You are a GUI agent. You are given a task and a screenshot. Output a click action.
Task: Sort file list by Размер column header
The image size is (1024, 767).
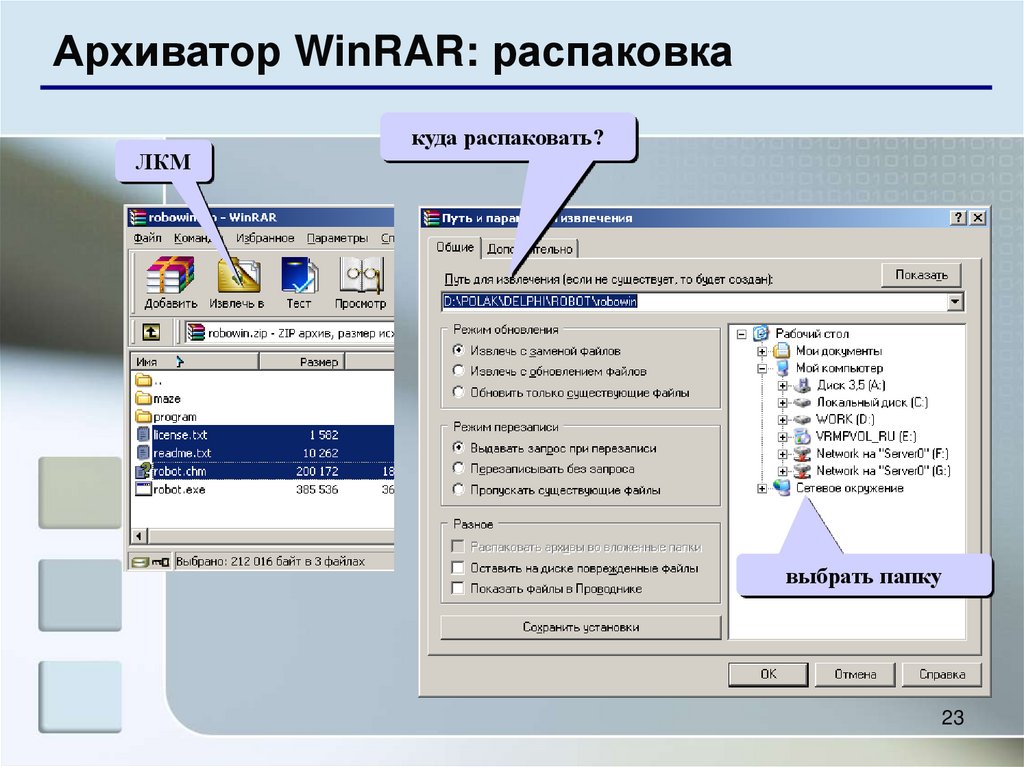pyautogui.click(x=302, y=361)
